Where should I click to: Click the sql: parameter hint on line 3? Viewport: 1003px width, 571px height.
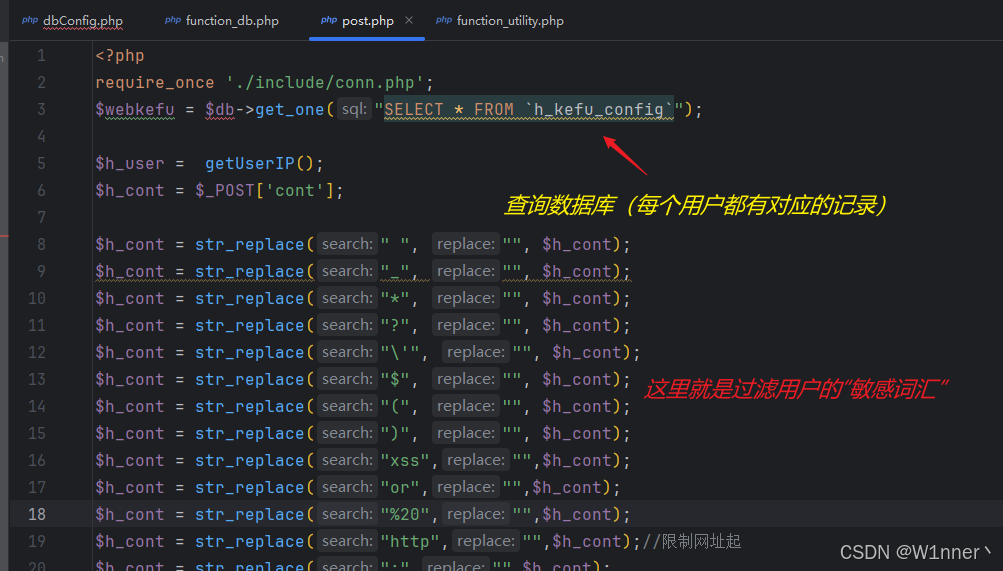pos(354,109)
